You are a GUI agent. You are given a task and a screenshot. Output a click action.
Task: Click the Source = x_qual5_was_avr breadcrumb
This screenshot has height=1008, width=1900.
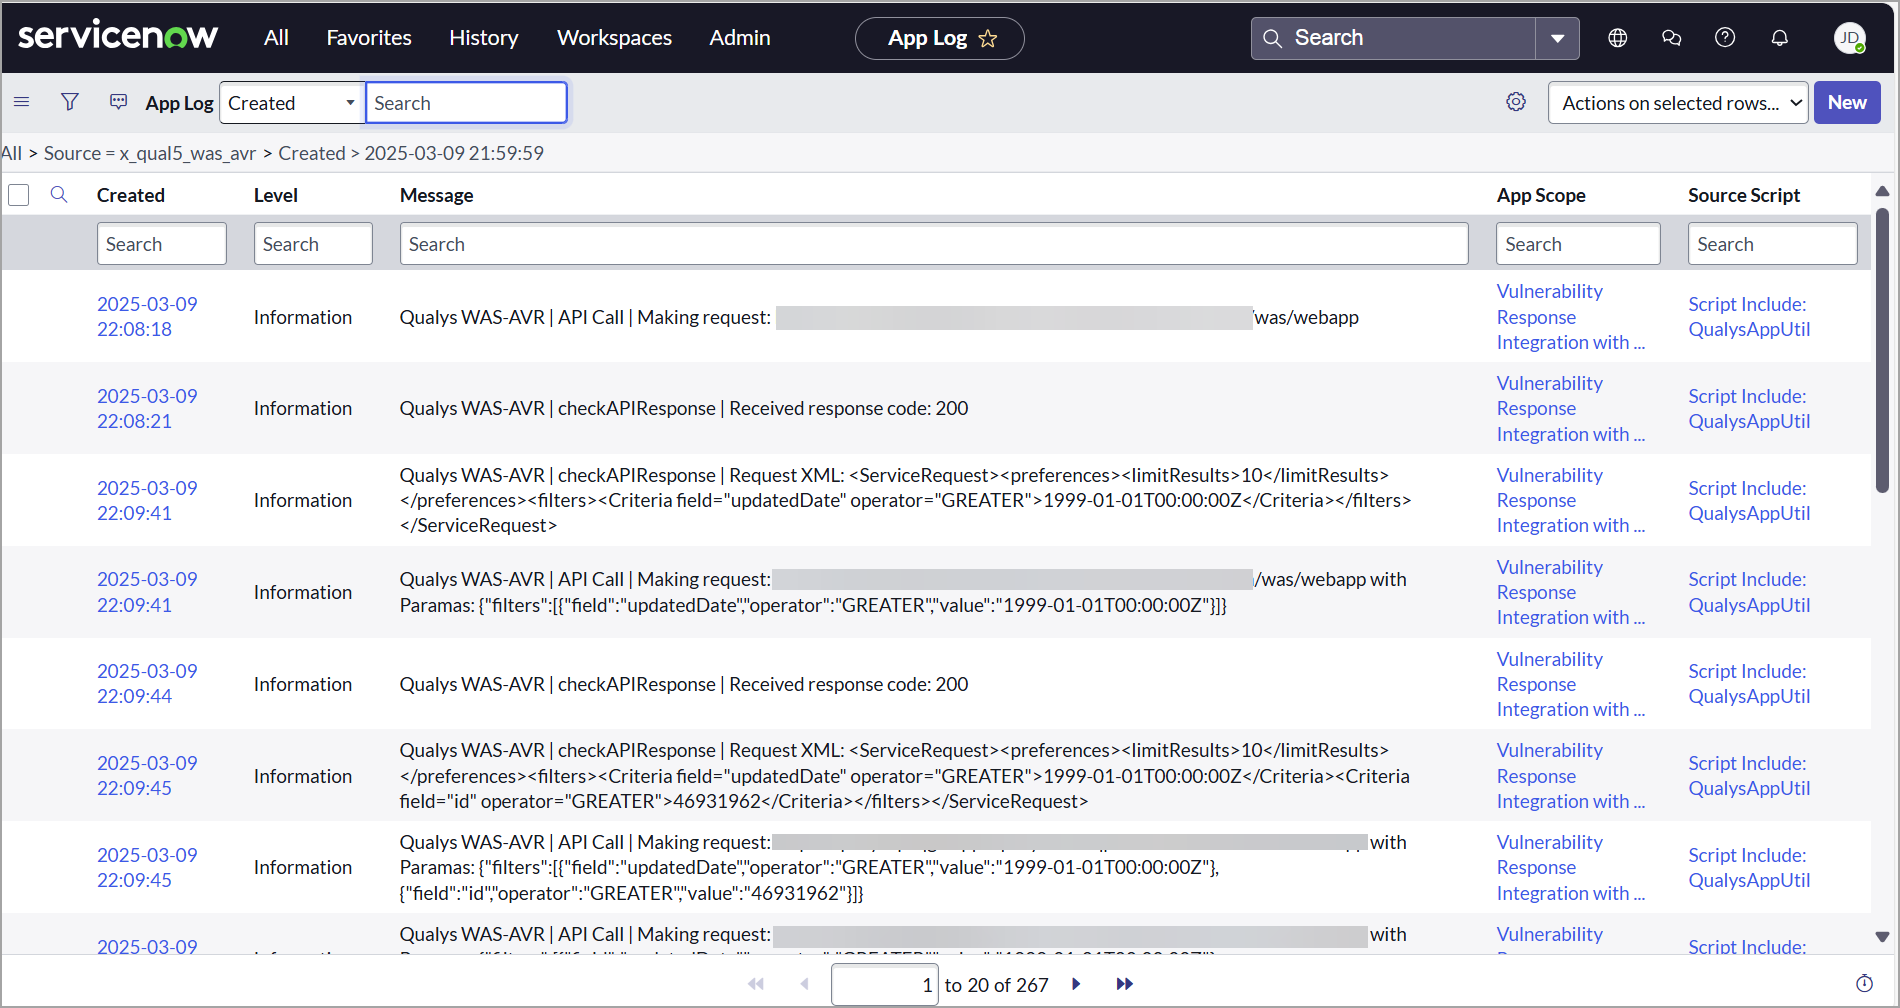(x=150, y=153)
